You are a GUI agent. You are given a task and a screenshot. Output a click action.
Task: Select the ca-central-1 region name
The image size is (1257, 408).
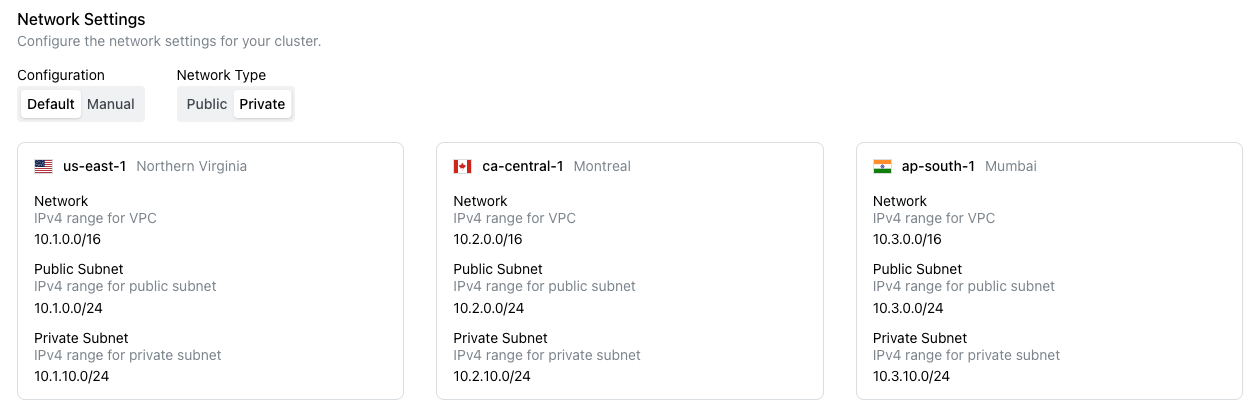pos(523,166)
